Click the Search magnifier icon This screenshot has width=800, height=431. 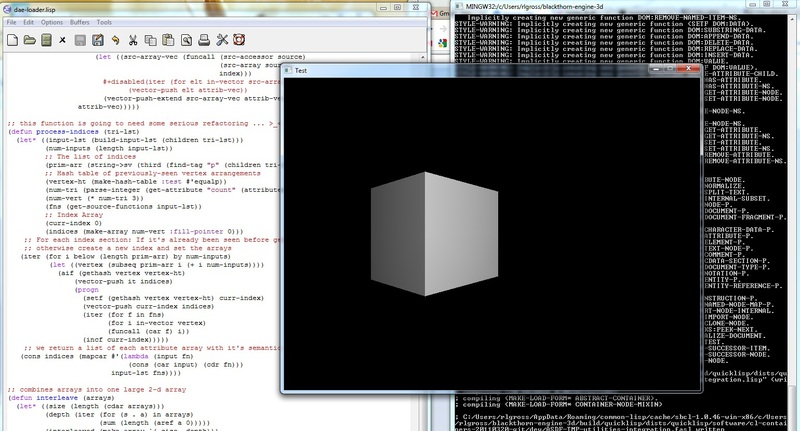(186, 40)
